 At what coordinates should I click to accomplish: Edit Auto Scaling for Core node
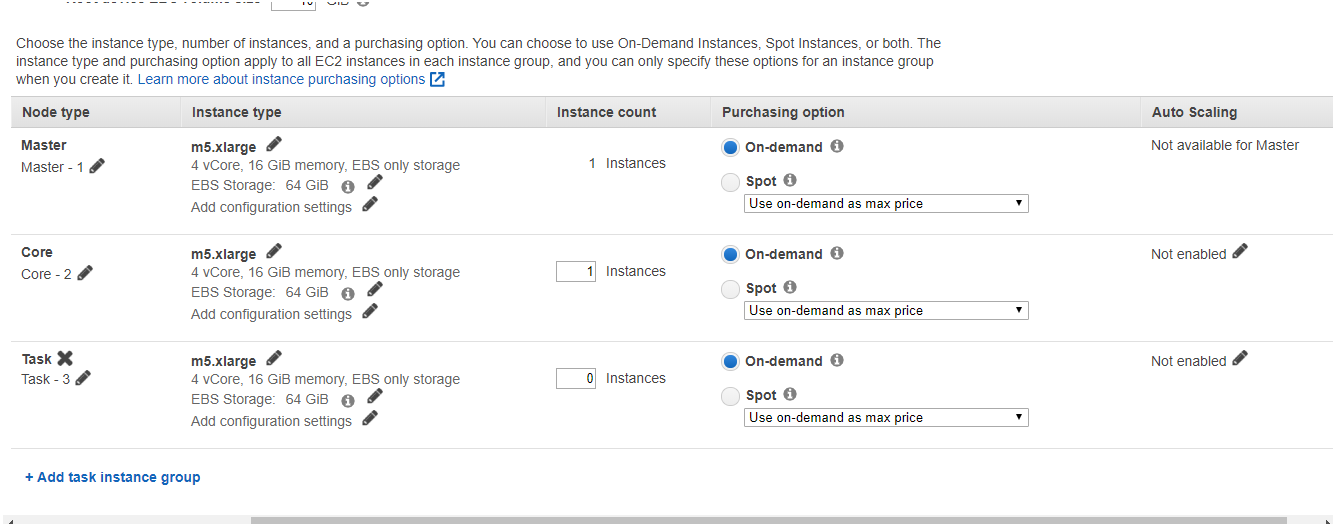click(x=1240, y=253)
